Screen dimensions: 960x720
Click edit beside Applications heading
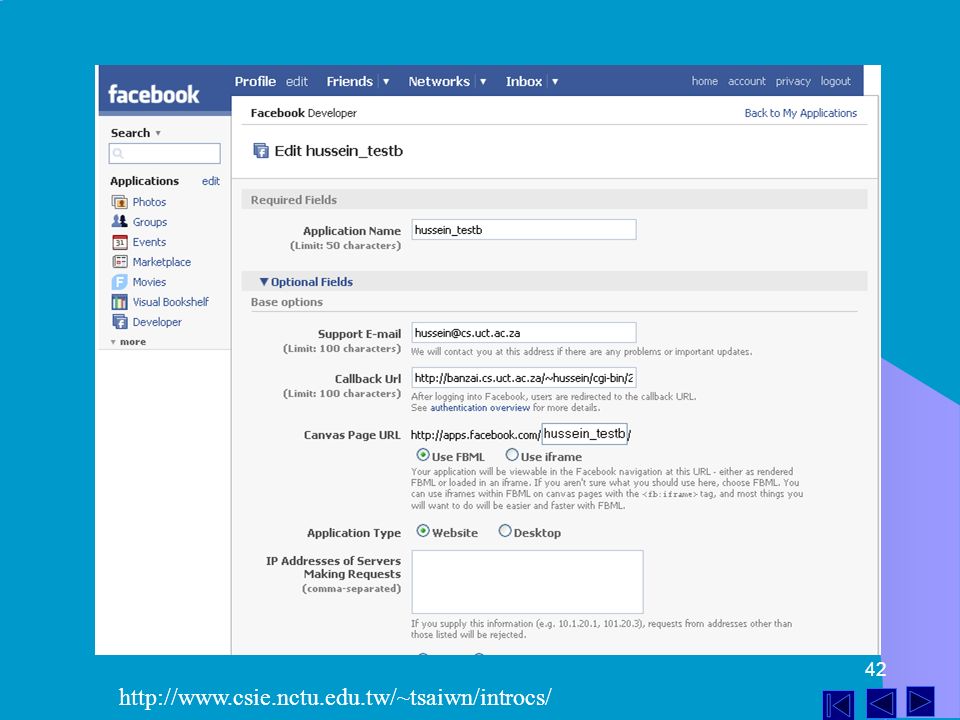pyautogui.click(x=211, y=181)
